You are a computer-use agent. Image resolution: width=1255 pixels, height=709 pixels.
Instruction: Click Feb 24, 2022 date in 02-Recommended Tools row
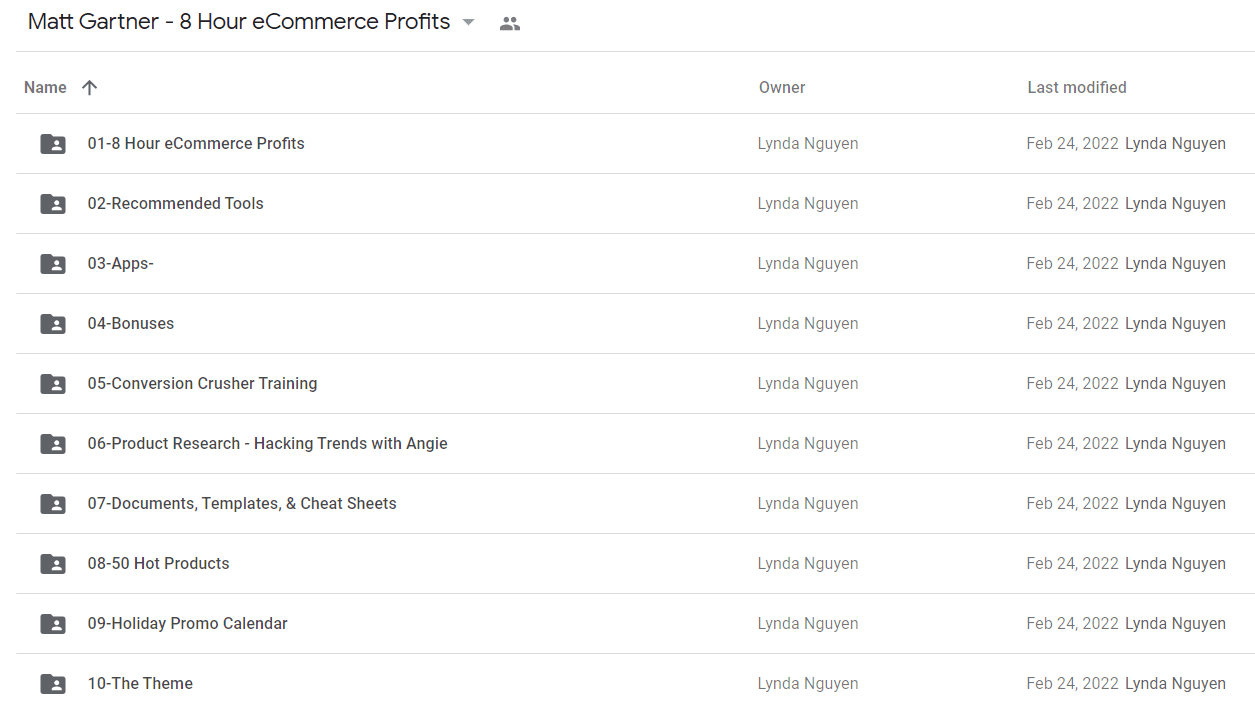[x=1072, y=203]
